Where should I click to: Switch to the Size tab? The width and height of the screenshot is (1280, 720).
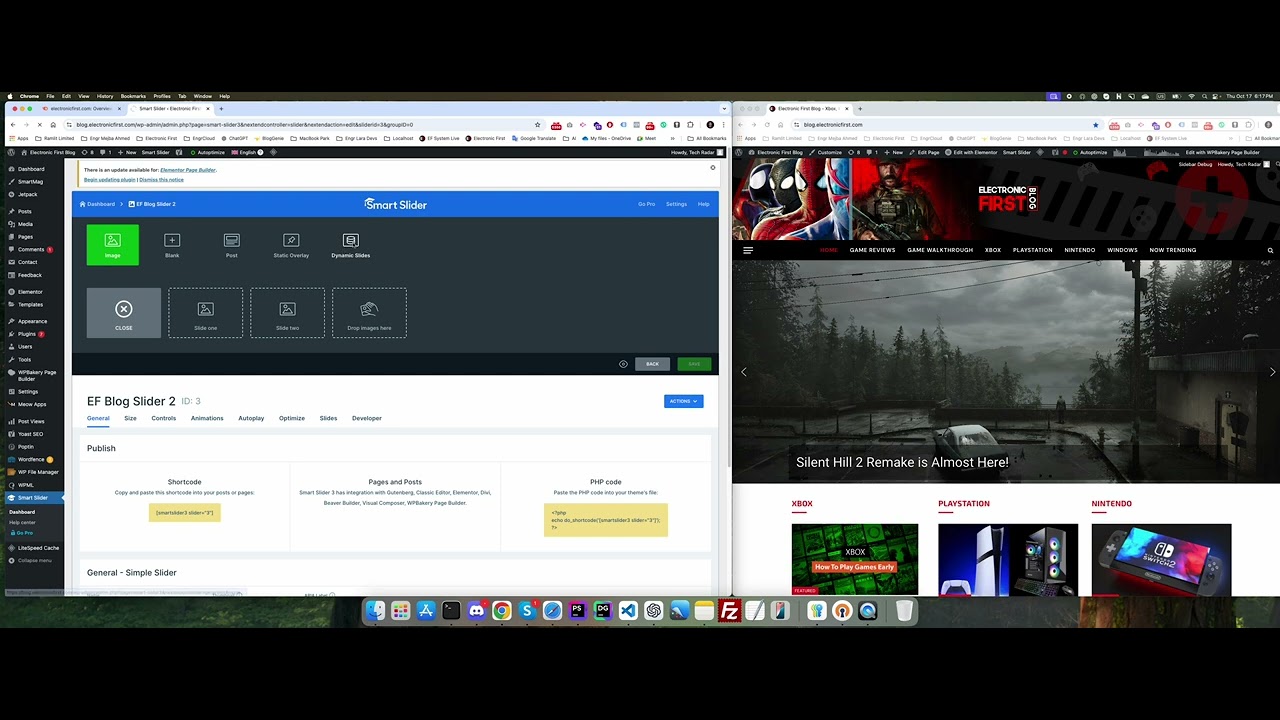[x=130, y=418]
